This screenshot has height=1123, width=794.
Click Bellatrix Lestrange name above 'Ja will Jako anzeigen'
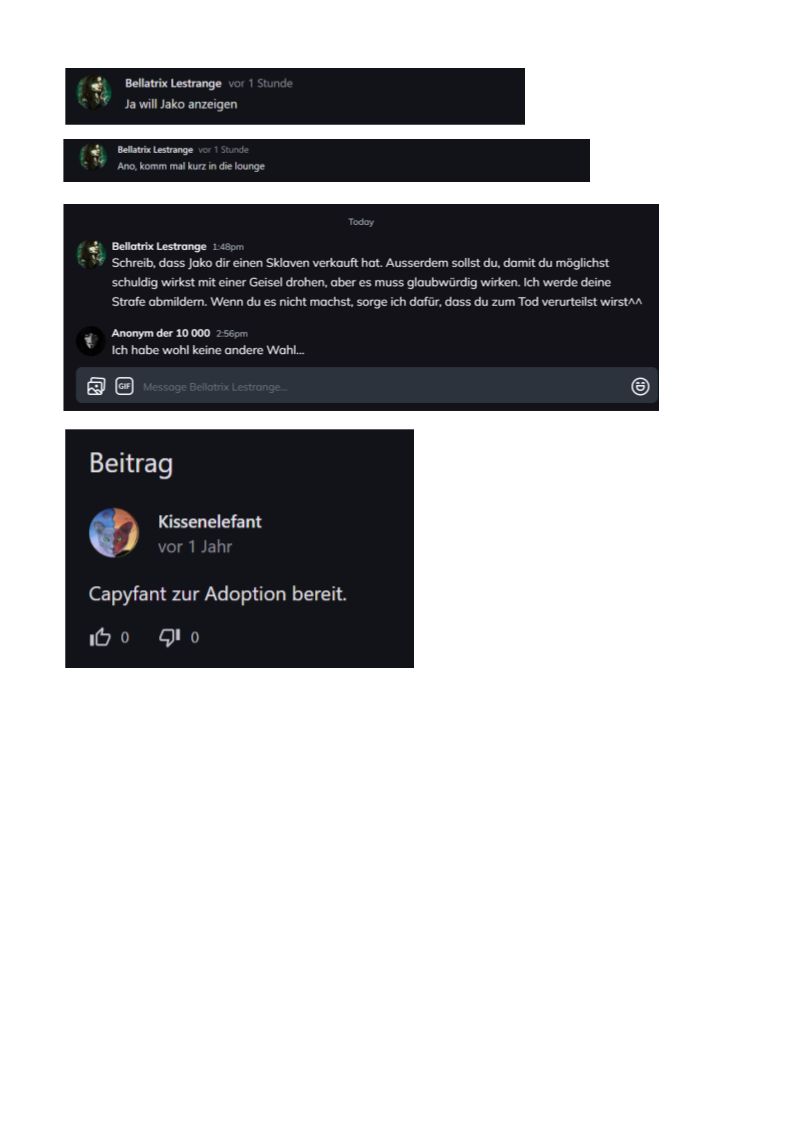pyautogui.click(x=173, y=83)
